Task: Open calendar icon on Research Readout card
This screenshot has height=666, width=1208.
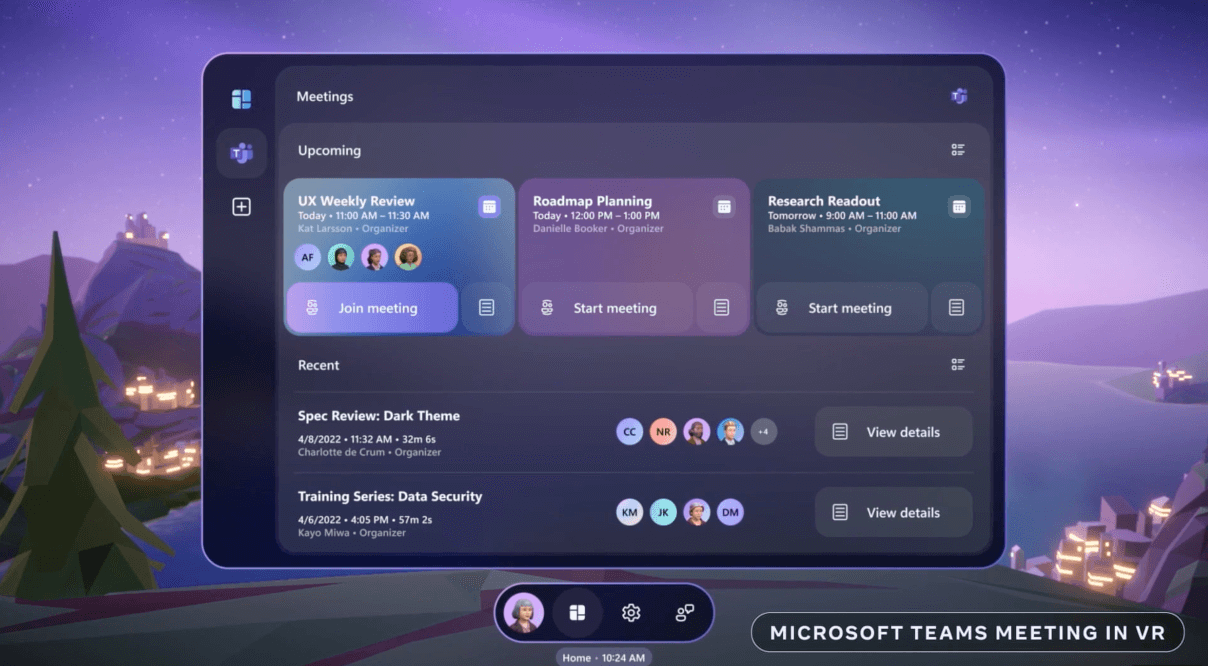Action: click(959, 206)
